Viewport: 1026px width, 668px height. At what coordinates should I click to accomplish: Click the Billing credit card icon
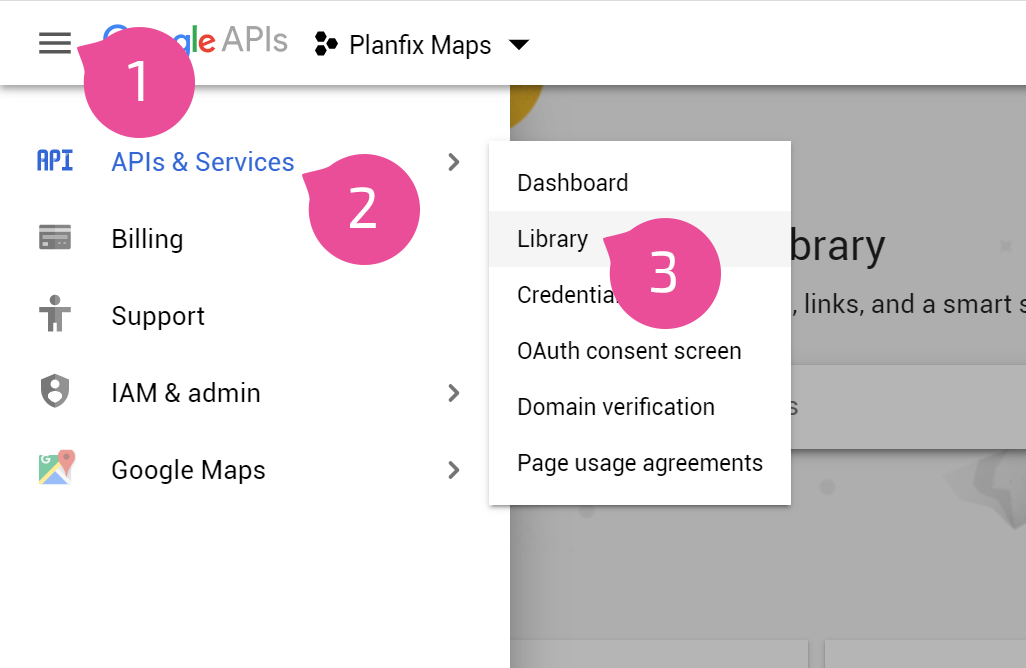(x=55, y=237)
